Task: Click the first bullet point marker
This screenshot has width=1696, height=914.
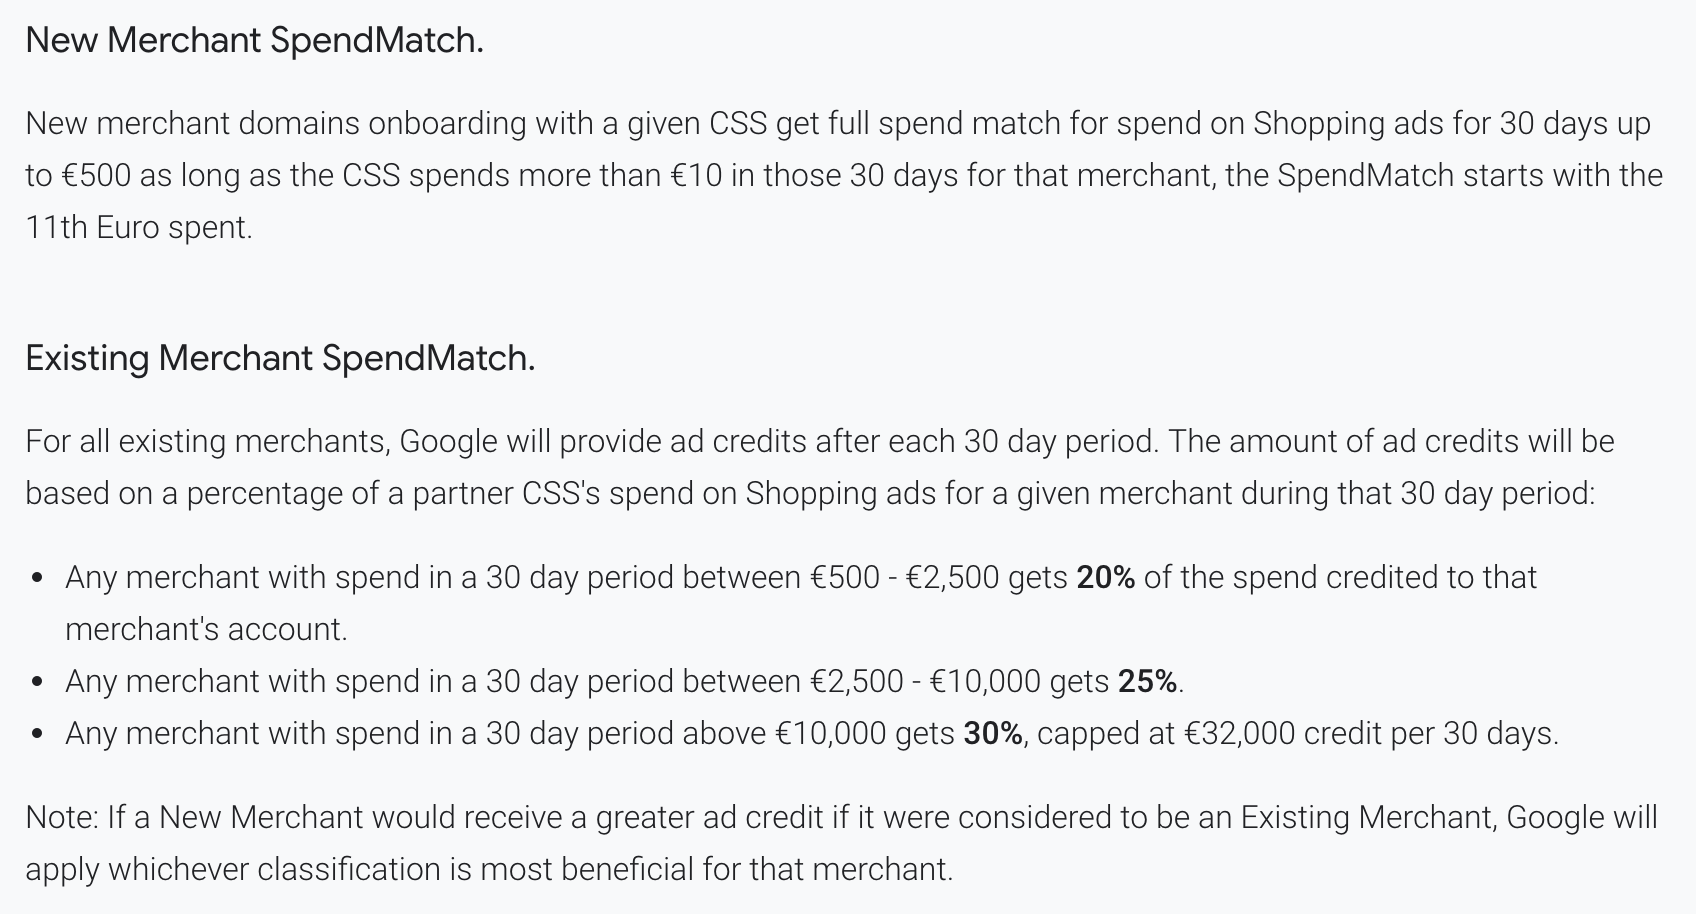Action: coord(37,578)
